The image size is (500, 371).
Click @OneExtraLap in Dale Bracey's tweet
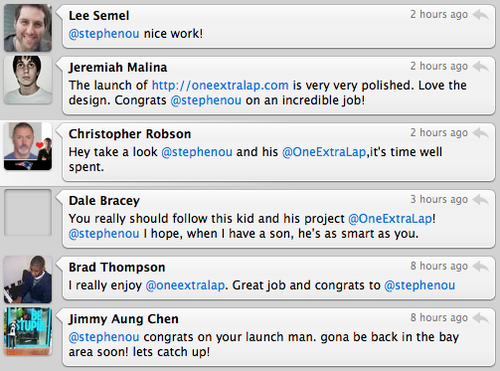click(390, 219)
